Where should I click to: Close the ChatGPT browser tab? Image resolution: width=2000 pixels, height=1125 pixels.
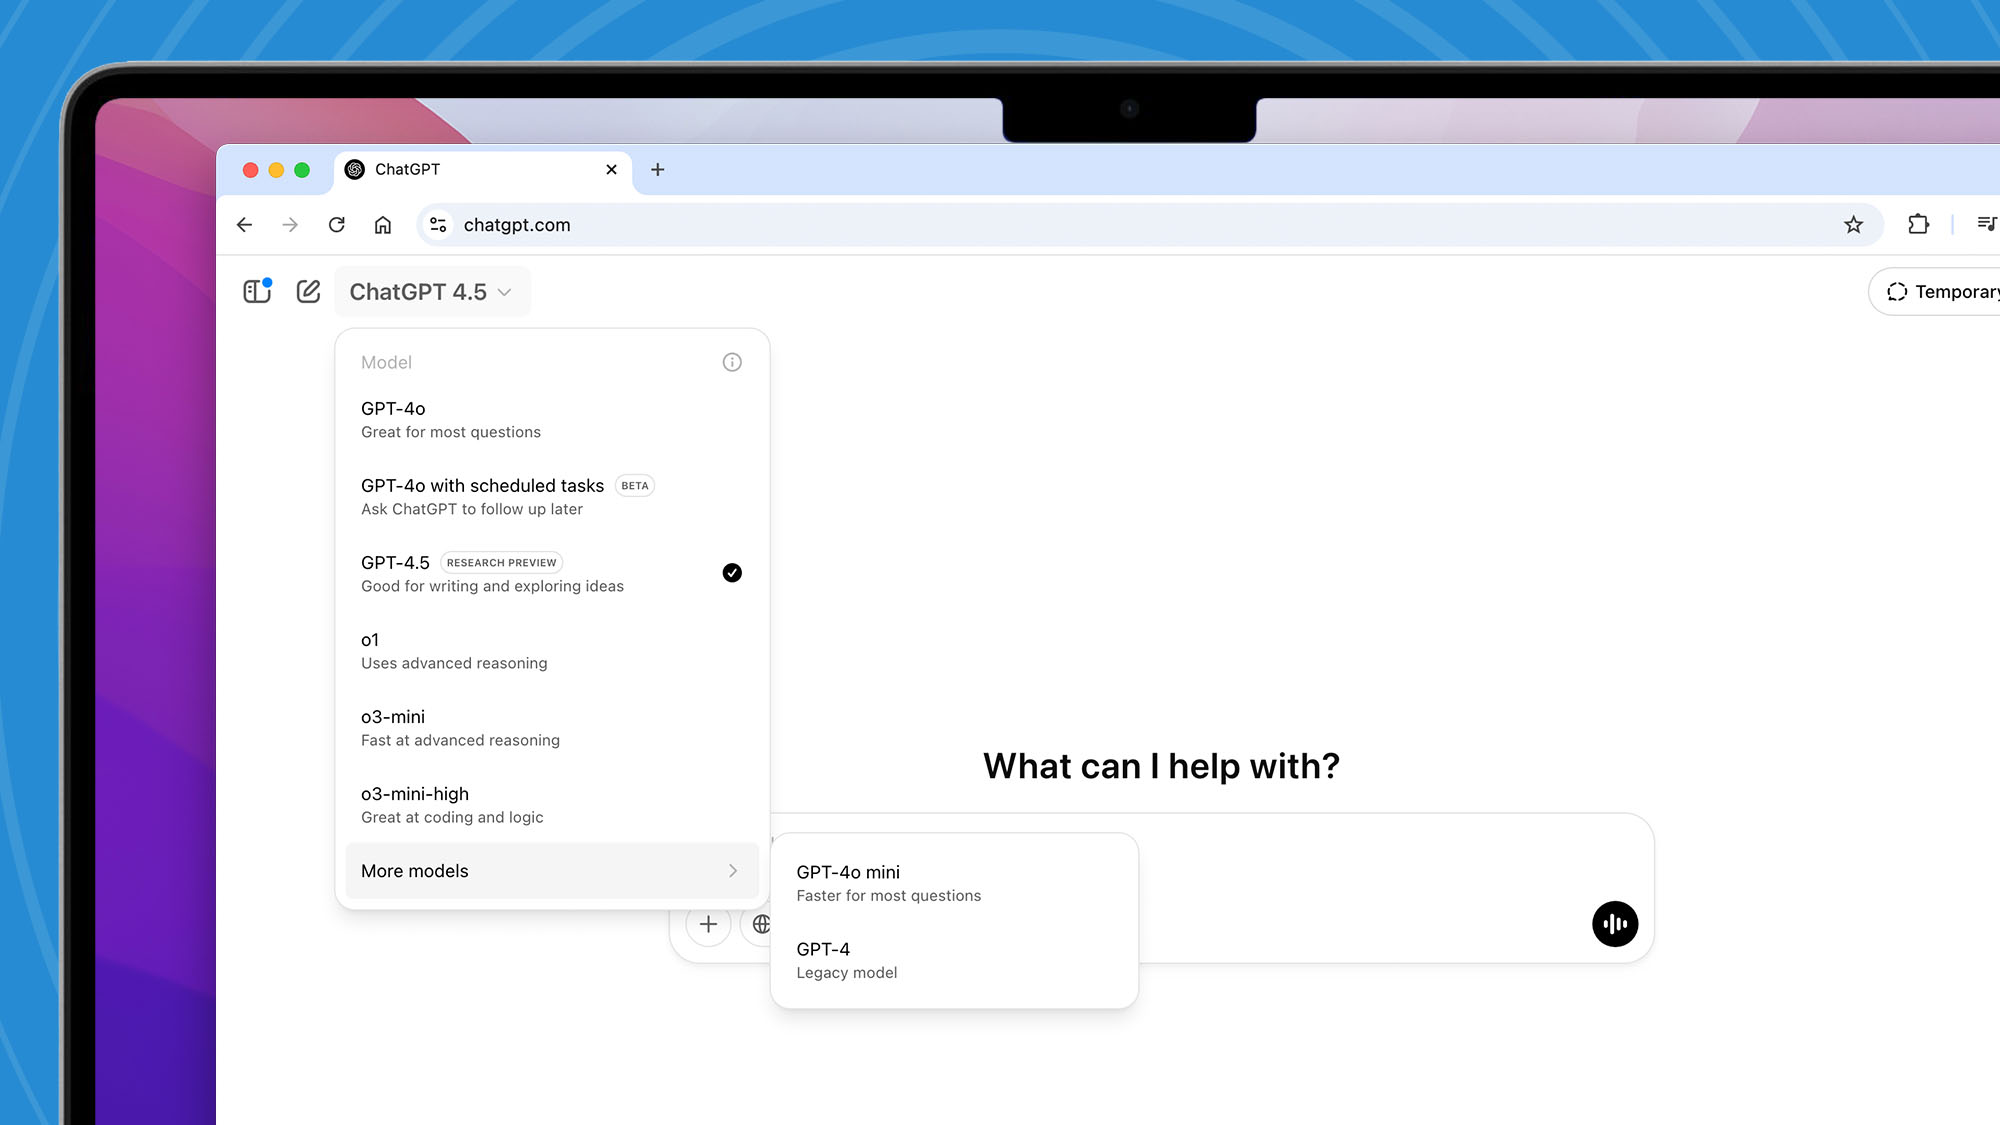[x=611, y=170]
